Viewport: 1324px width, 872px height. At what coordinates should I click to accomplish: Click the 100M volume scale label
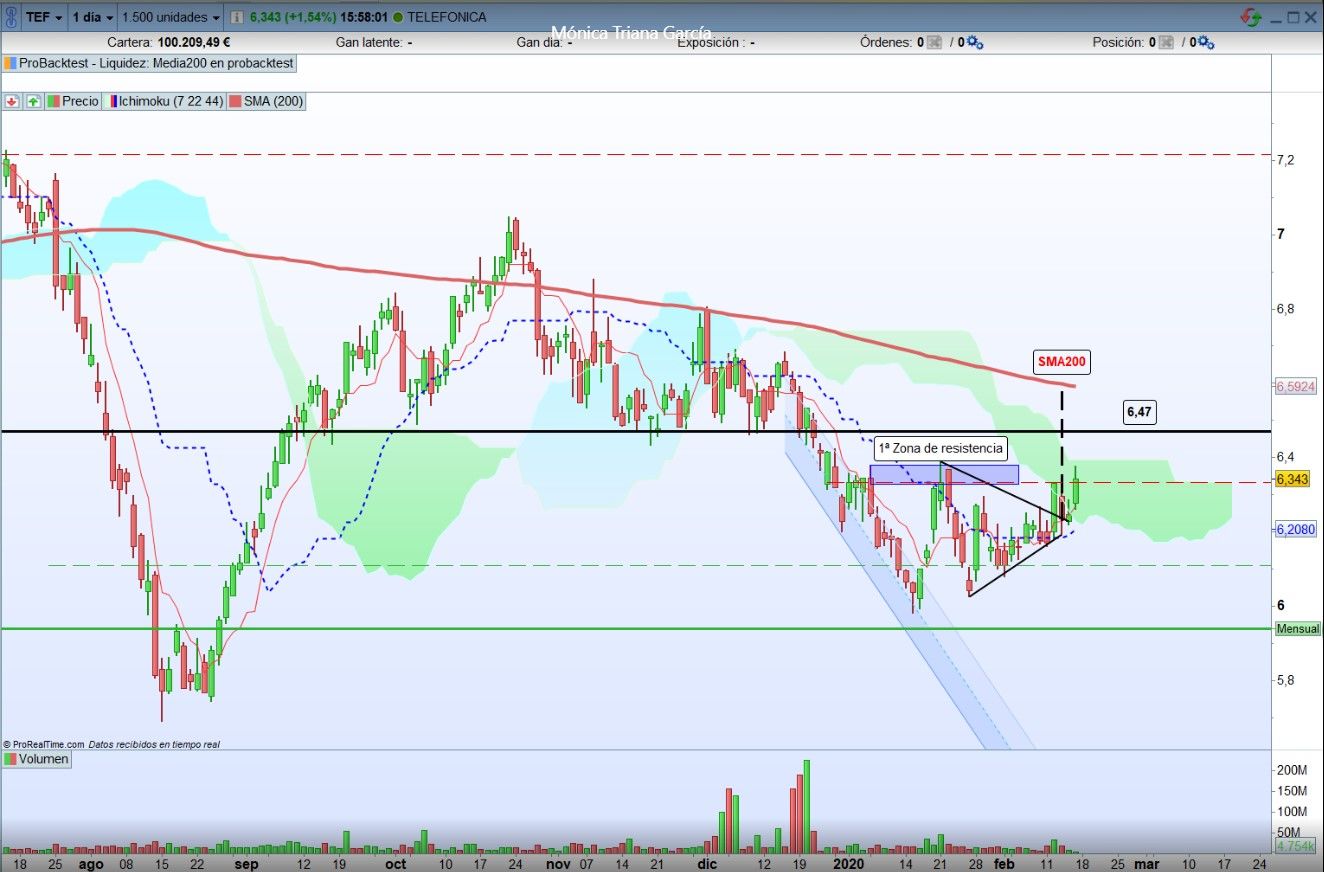coord(1292,812)
